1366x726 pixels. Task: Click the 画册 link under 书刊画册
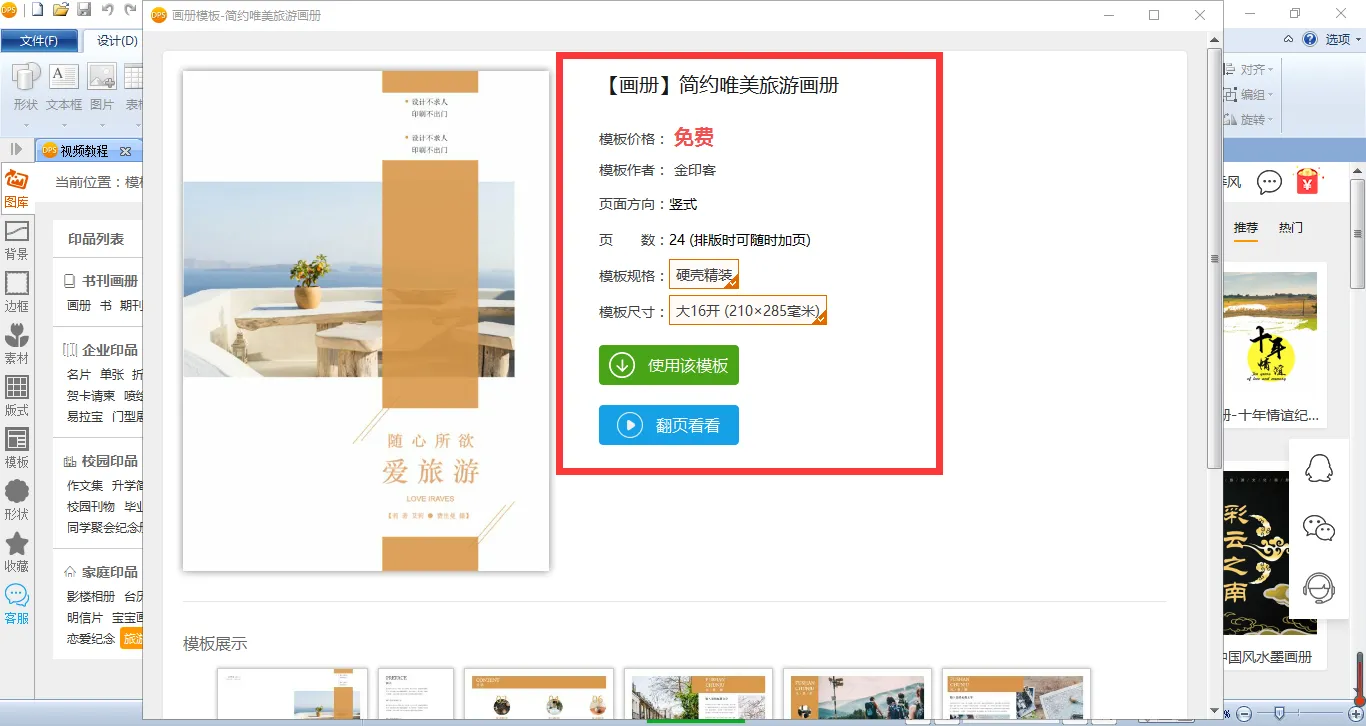tap(79, 305)
